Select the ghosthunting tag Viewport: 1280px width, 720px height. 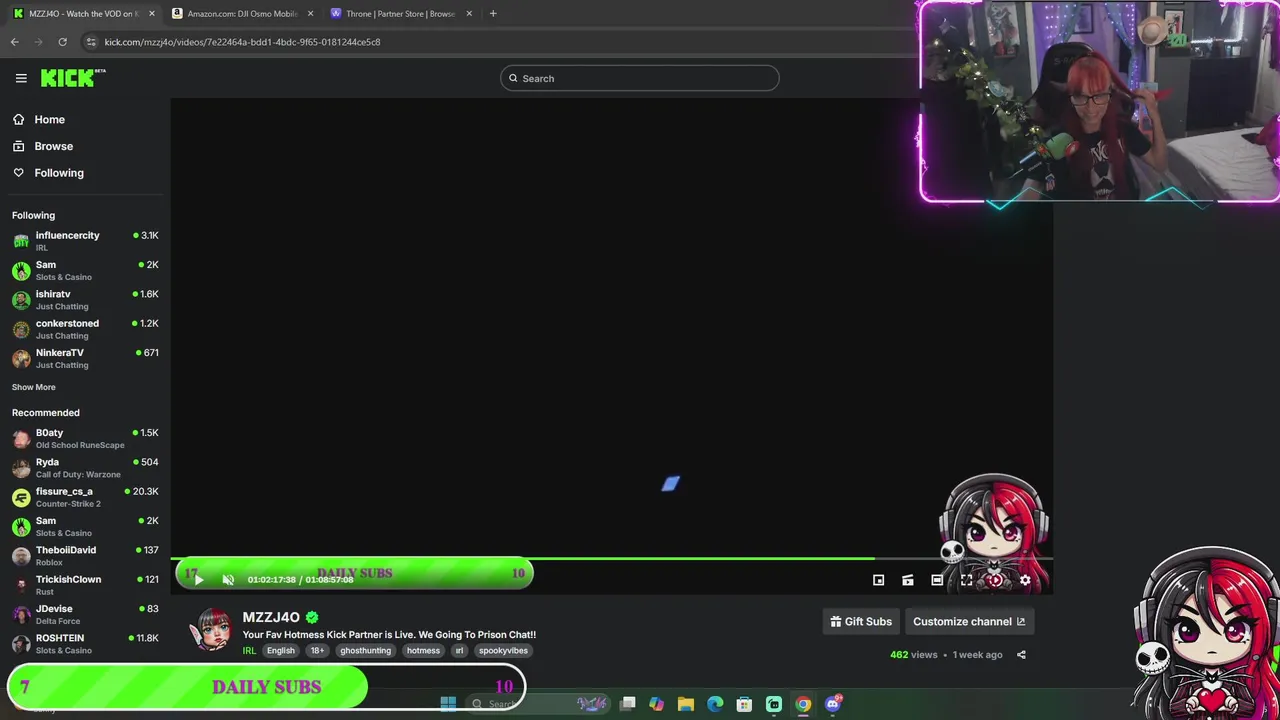click(365, 651)
